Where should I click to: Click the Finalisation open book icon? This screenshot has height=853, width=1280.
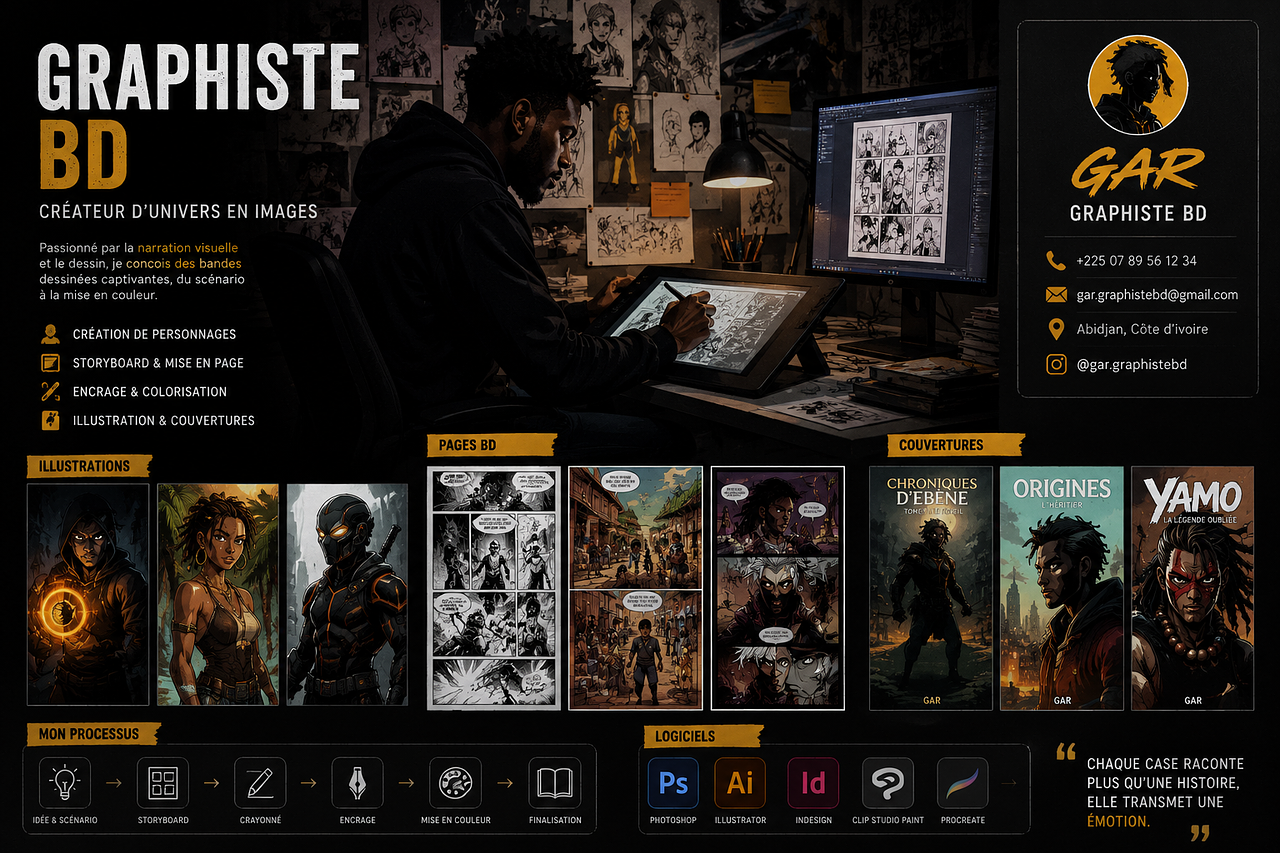(x=555, y=783)
